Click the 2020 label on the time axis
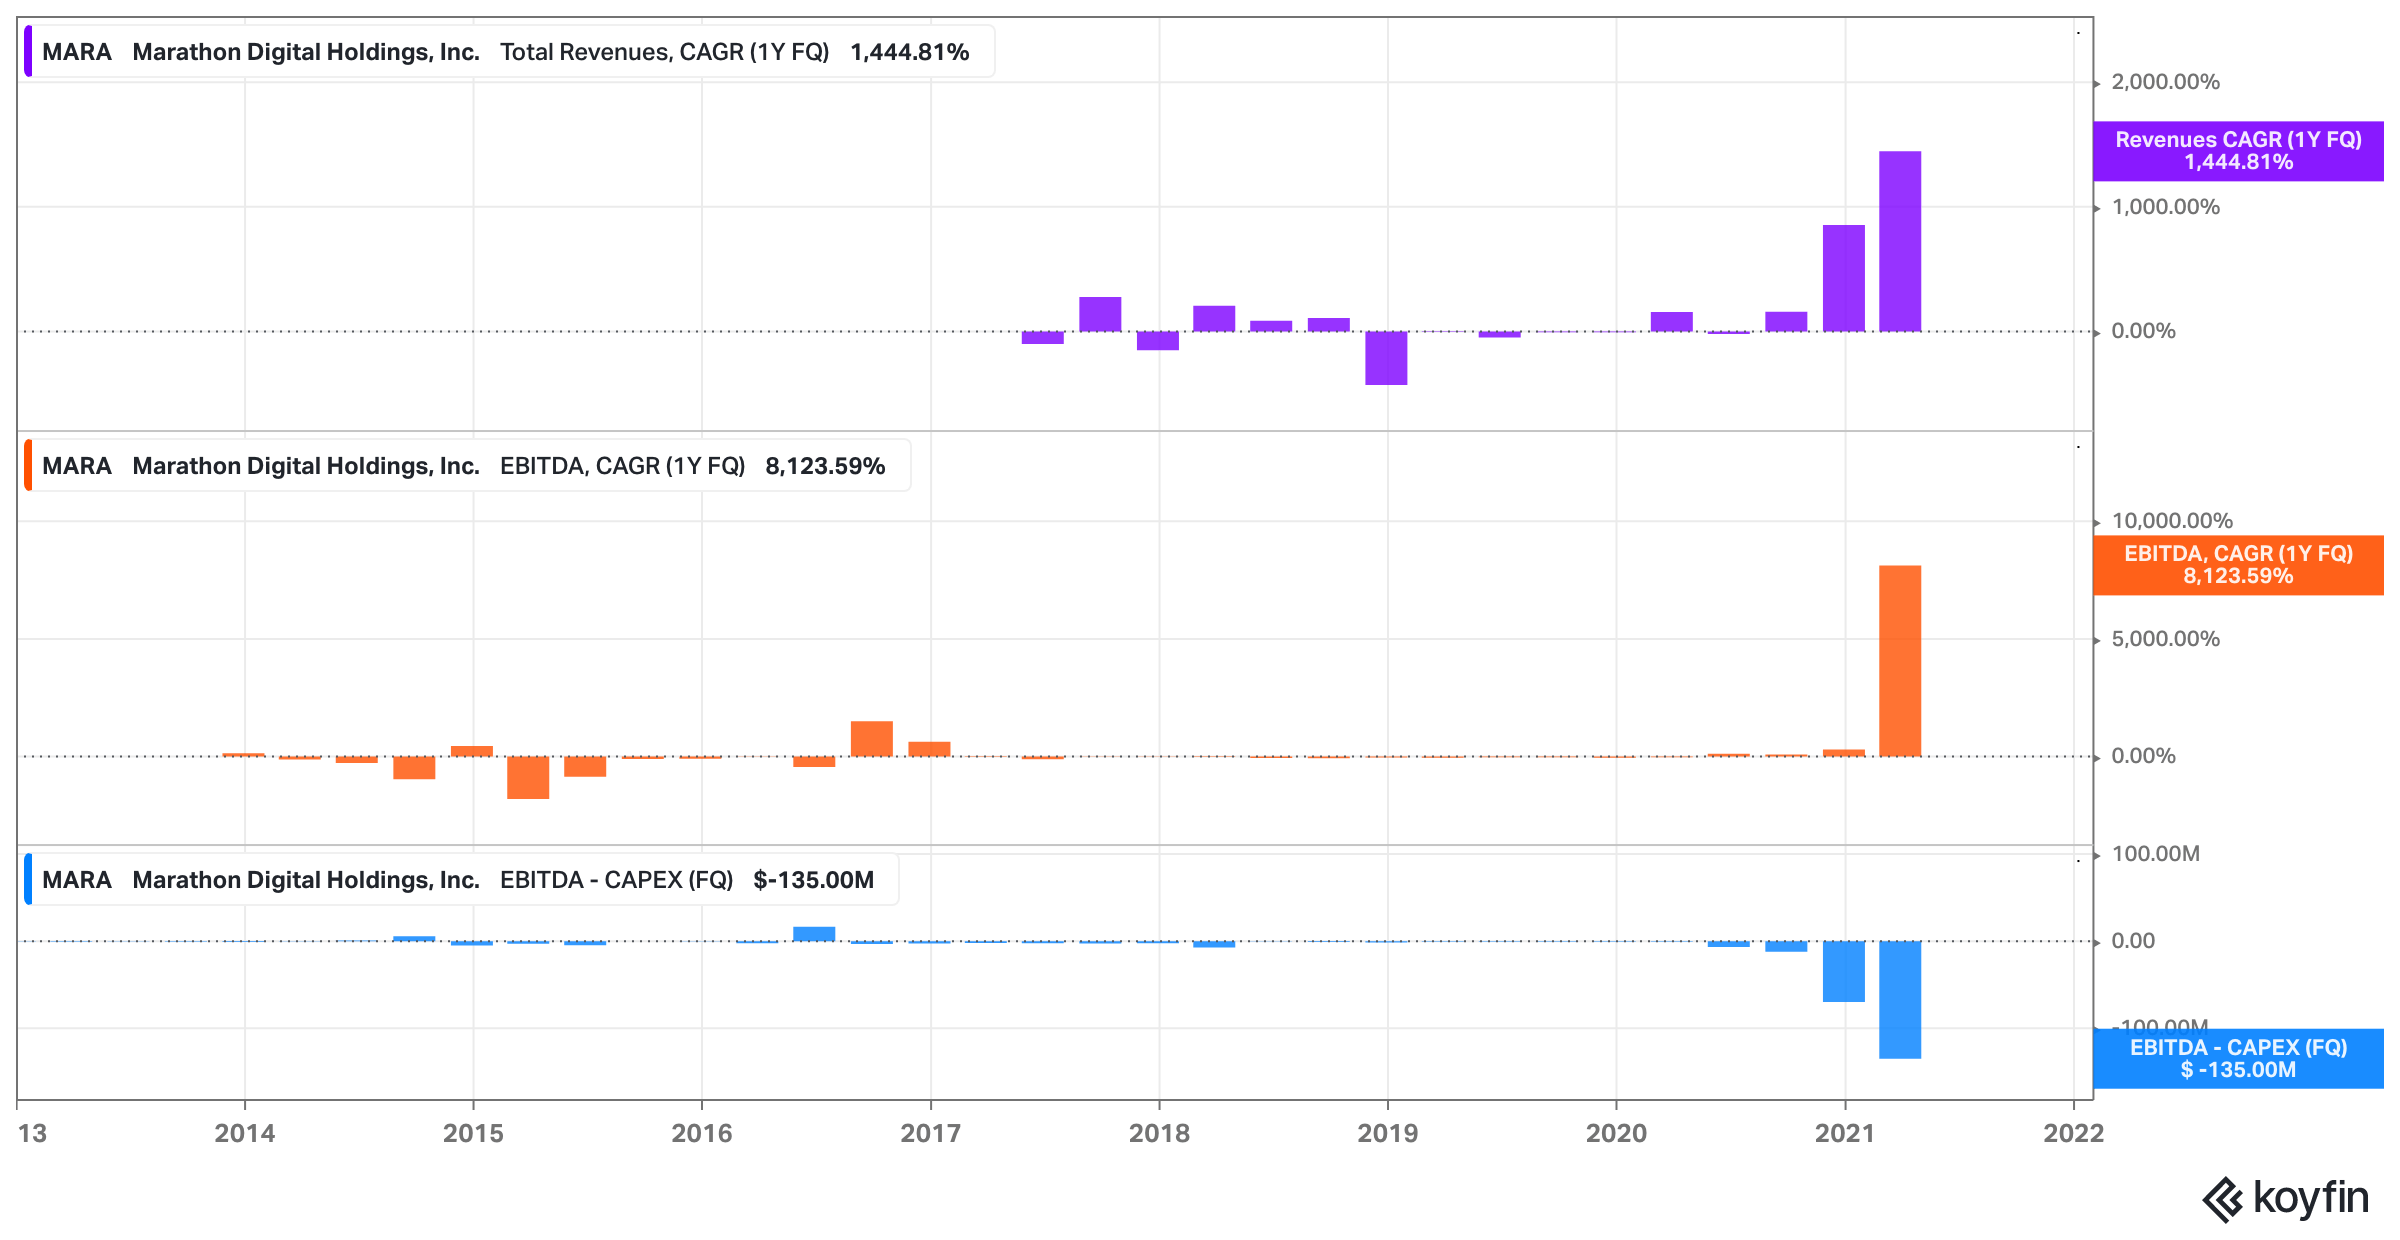The width and height of the screenshot is (2400, 1240). 1616,1133
